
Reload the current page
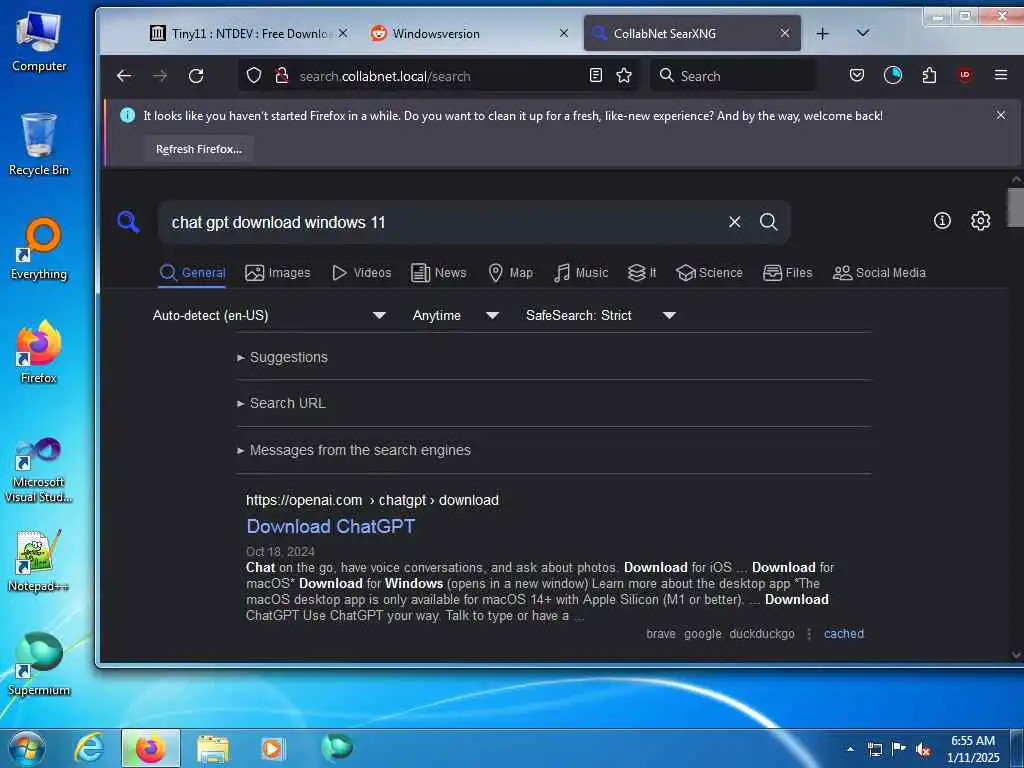(196, 76)
